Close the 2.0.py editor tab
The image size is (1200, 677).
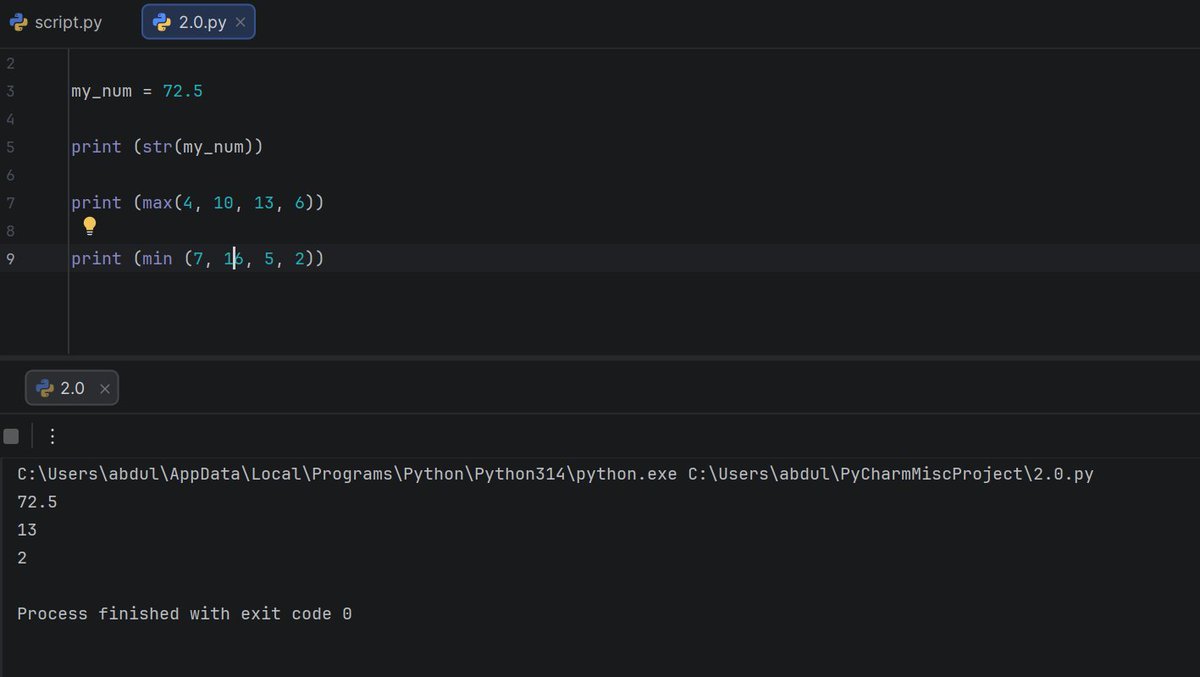tap(240, 23)
